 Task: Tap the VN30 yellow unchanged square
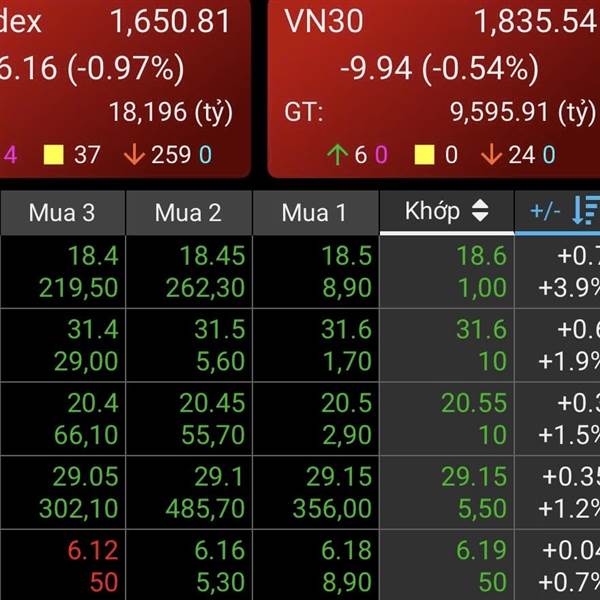[424, 155]
